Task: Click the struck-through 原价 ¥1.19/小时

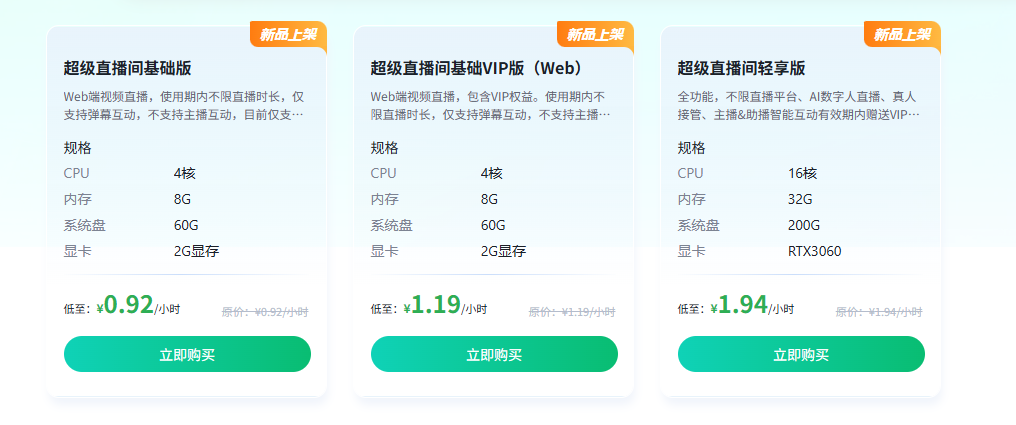Action: tap(572, 312)
